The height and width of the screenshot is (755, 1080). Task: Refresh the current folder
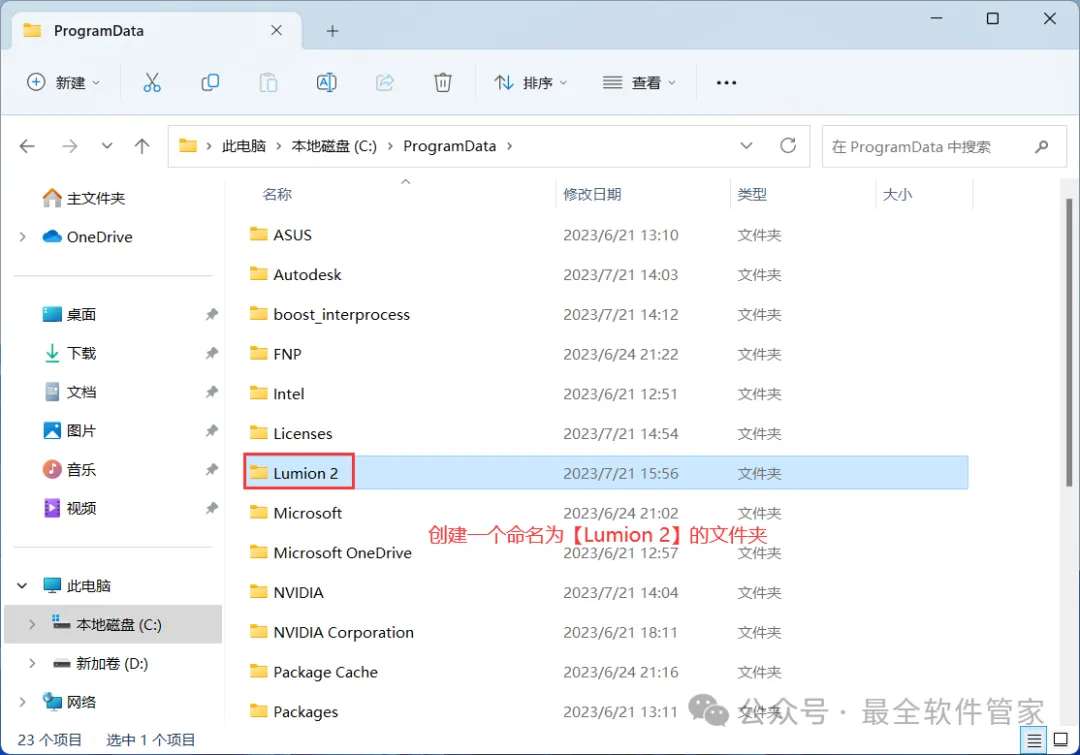(788, 145)
